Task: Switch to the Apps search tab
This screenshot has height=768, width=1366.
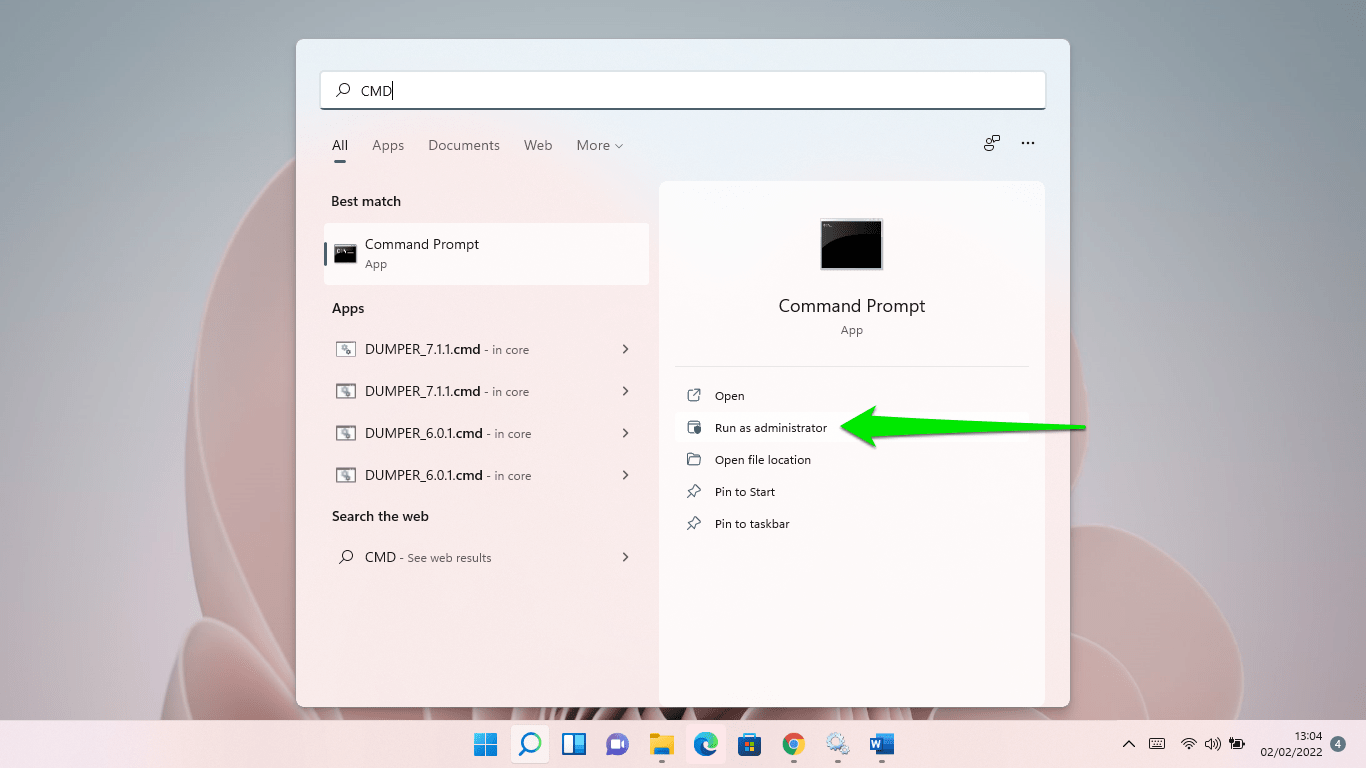Action: (388, 145)
